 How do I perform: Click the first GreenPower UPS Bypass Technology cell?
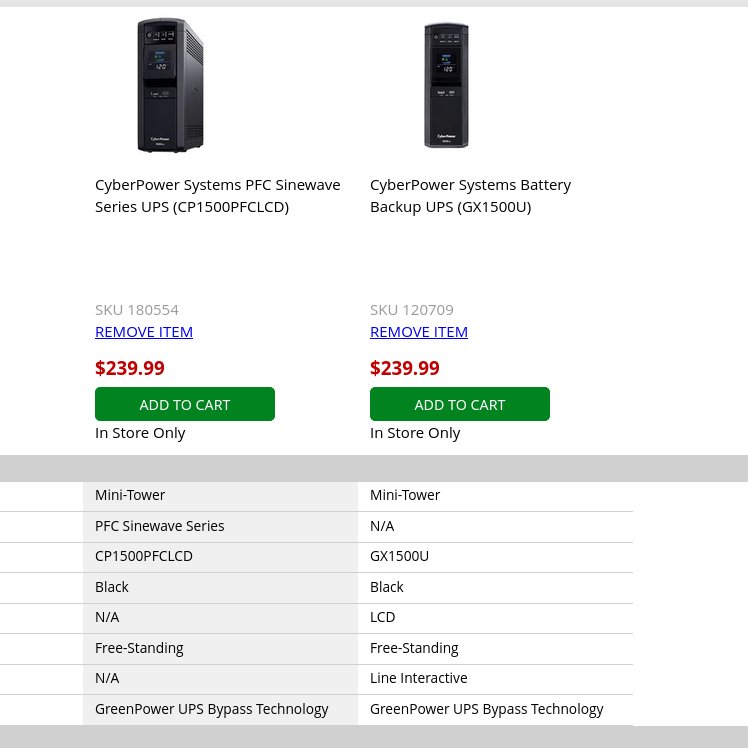point(220,709)
